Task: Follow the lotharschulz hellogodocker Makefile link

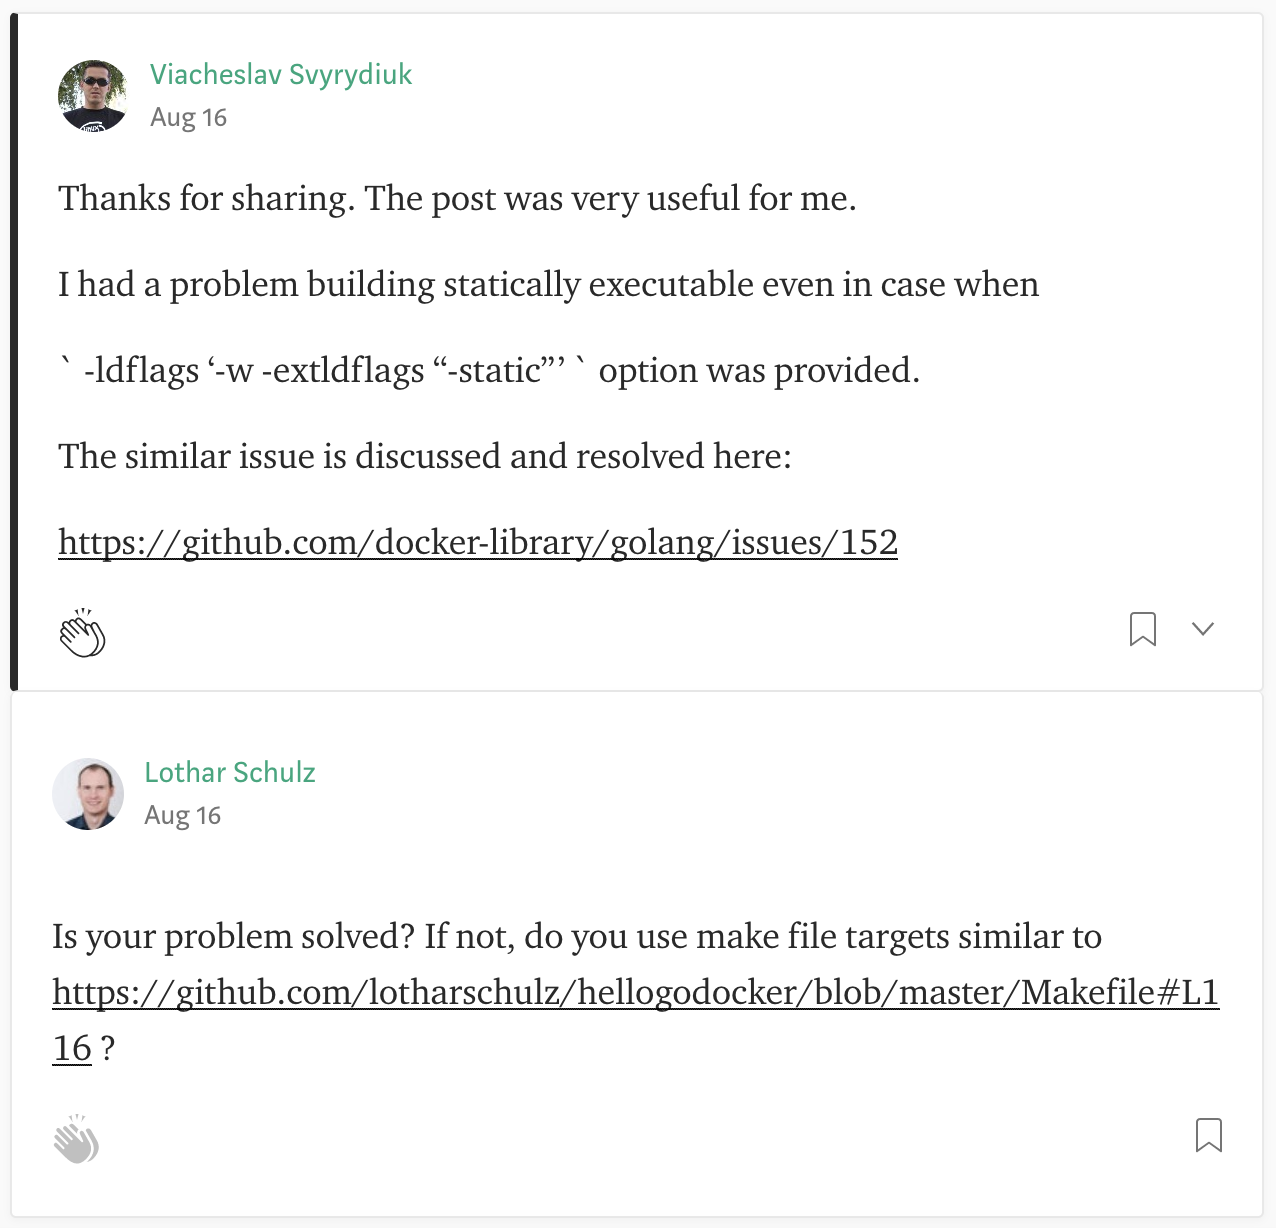Action: pos(635,992)
